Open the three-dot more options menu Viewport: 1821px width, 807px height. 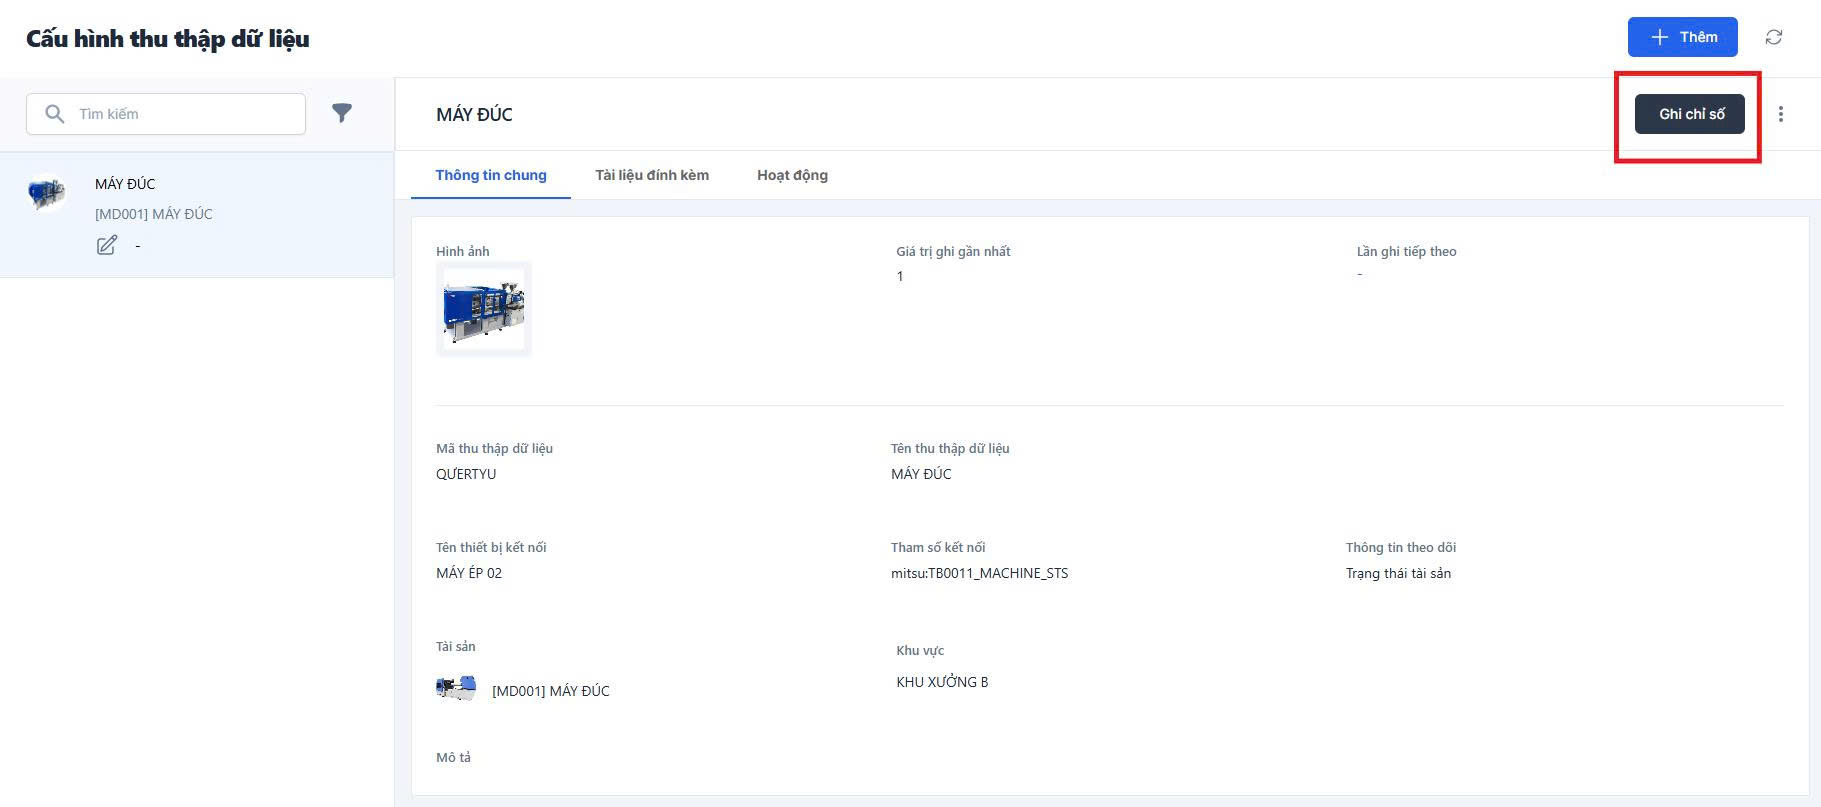(x=1780, y=114)
